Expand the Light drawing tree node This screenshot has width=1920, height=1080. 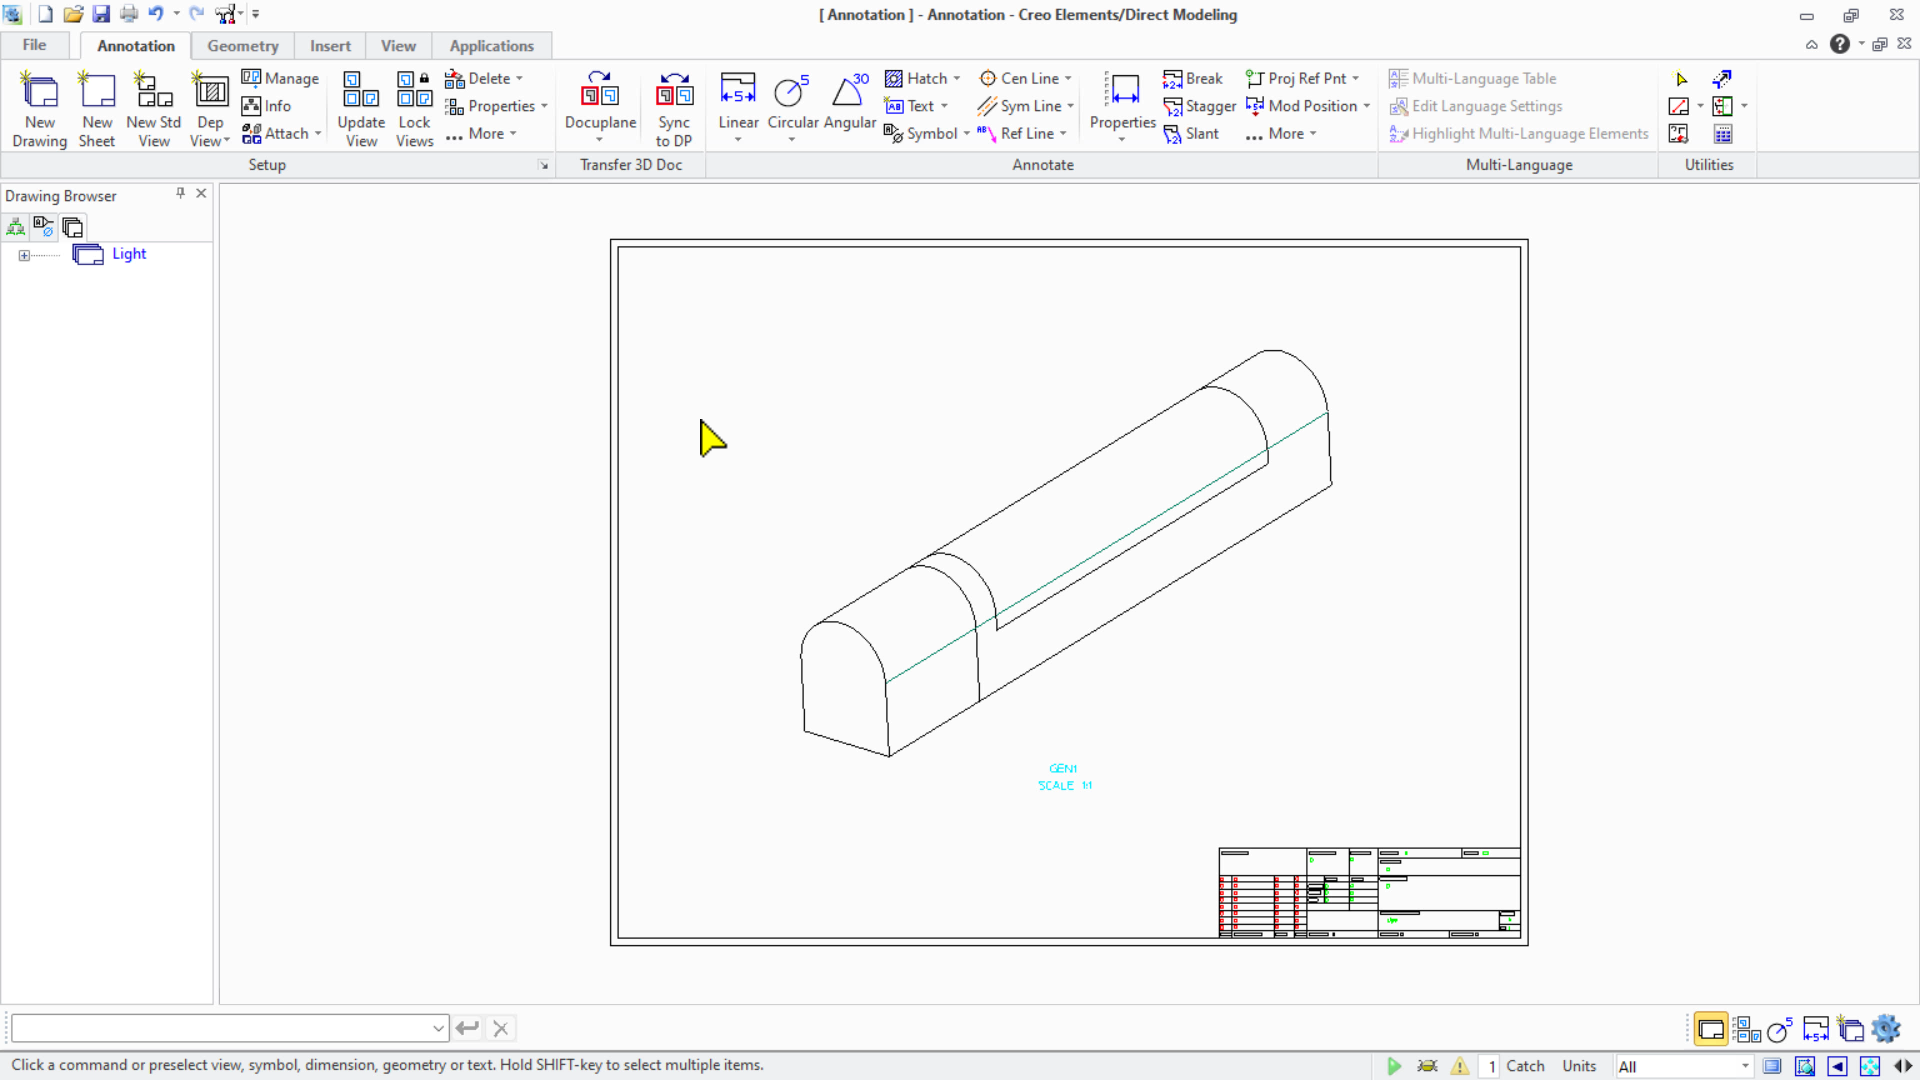24,256
